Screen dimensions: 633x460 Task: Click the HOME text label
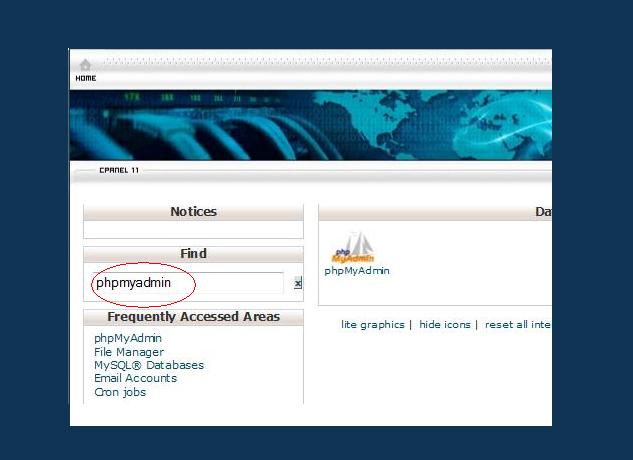click(86, 78)
